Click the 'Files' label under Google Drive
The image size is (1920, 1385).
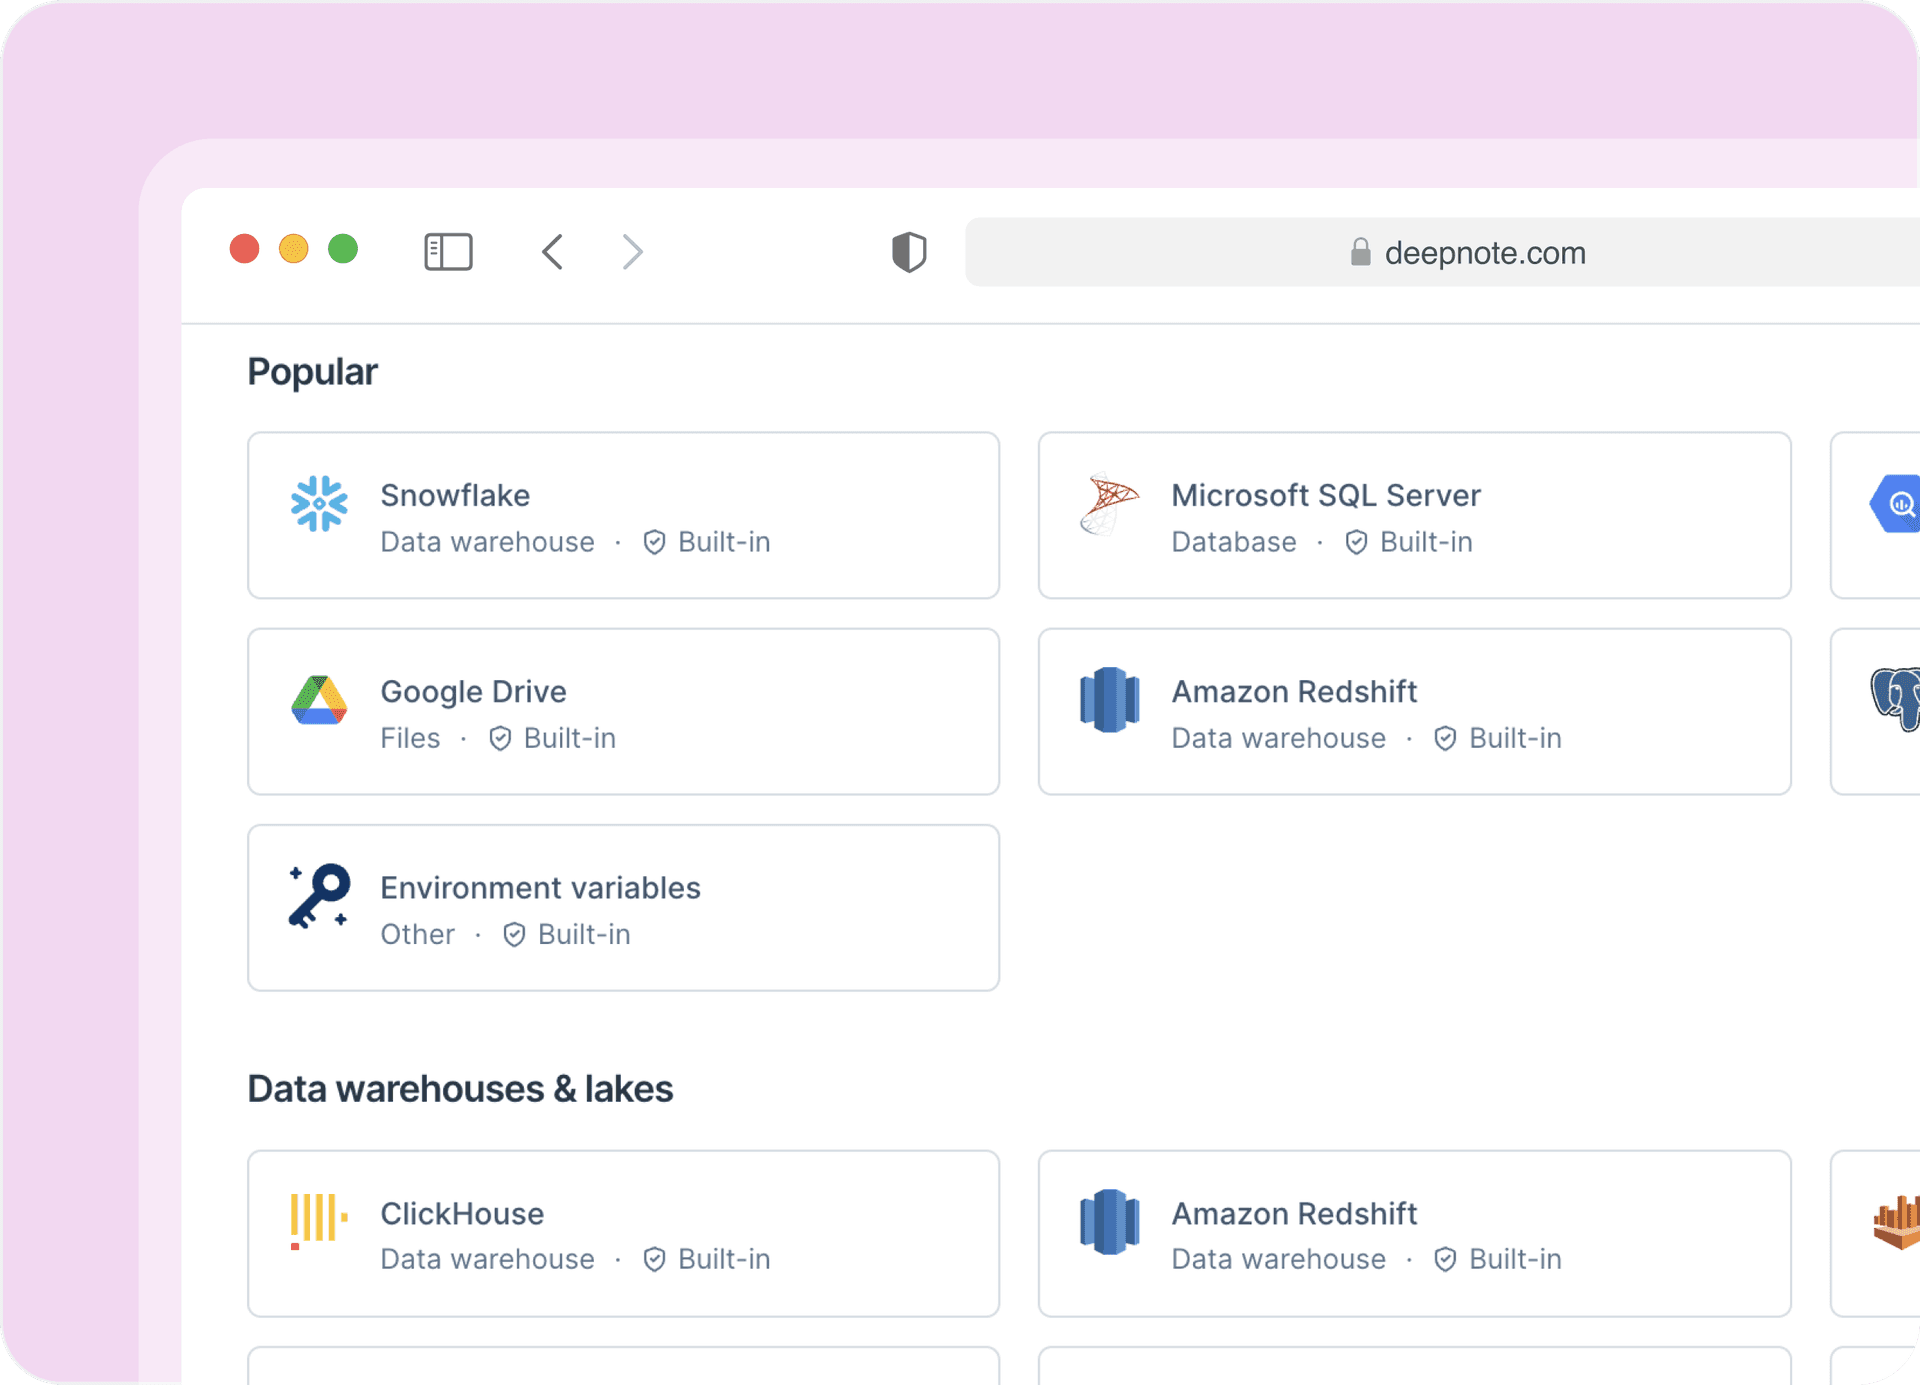[x=410, y=738]
